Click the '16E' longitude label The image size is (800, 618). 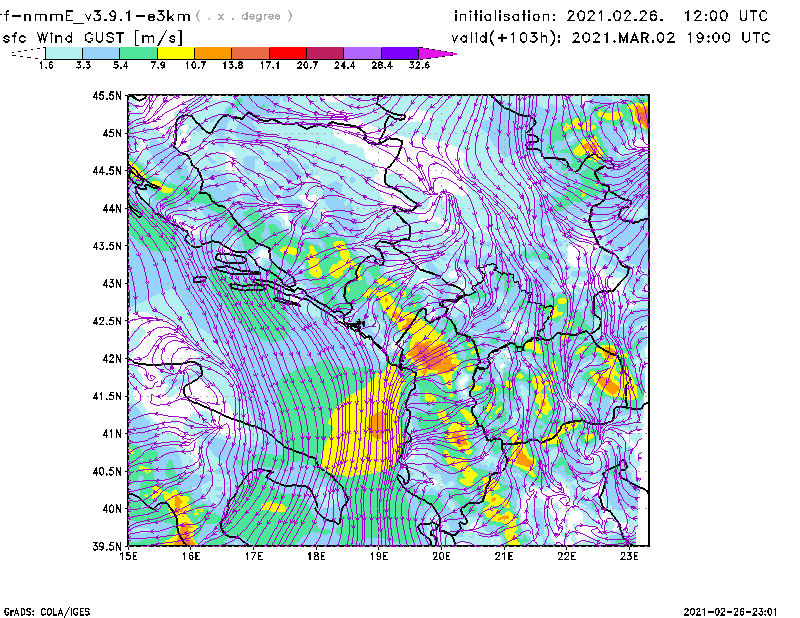pyautogui.click(x=191, y=556)
